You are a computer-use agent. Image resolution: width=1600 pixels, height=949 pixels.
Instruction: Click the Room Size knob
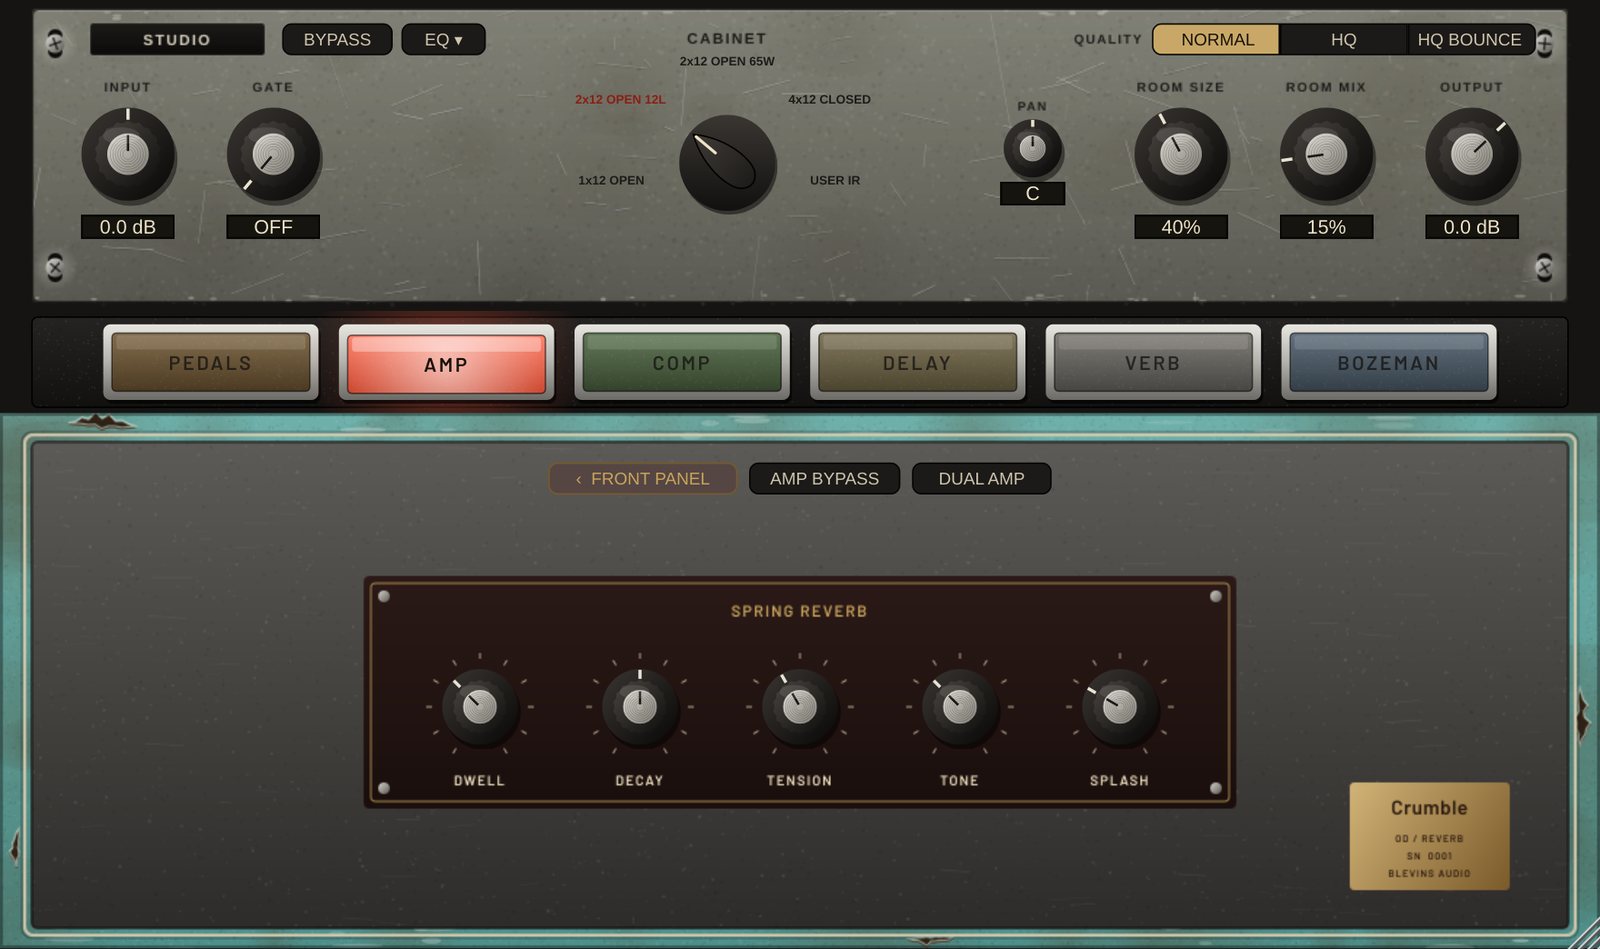[x=1181, y=155]
